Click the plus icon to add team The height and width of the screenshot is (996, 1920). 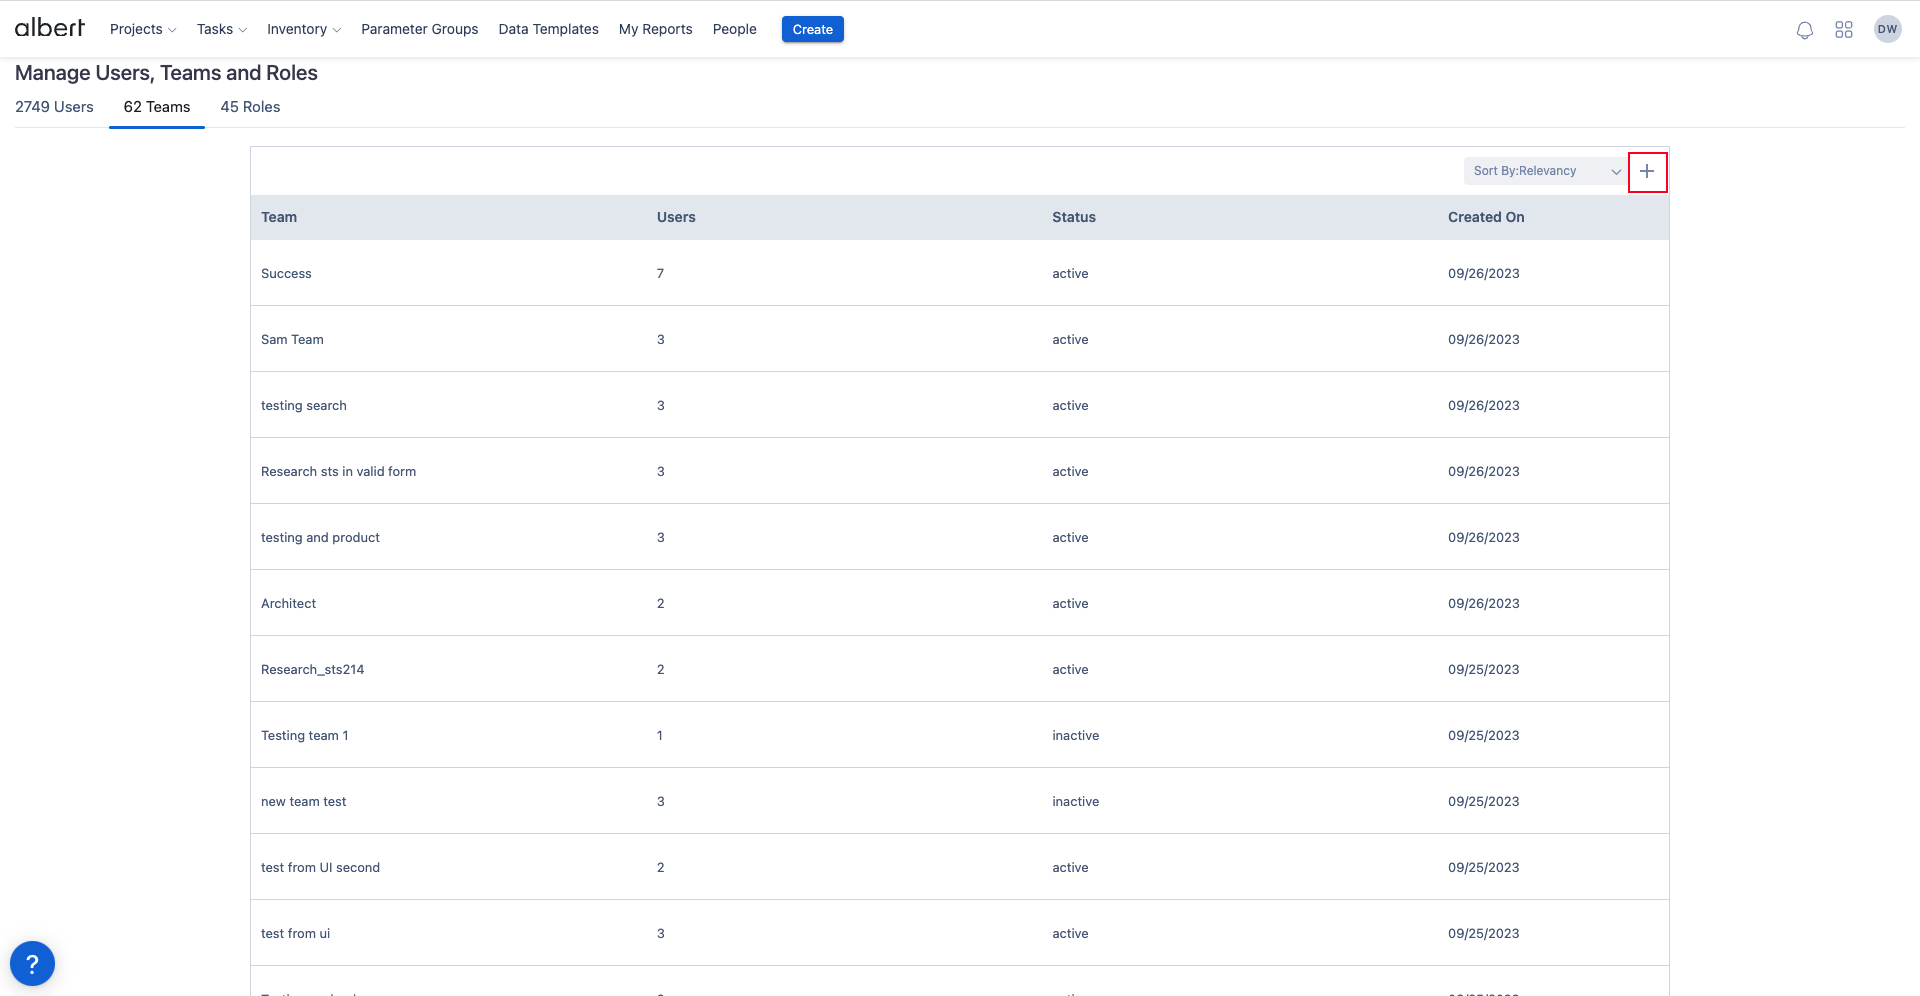pos(1647,172)
